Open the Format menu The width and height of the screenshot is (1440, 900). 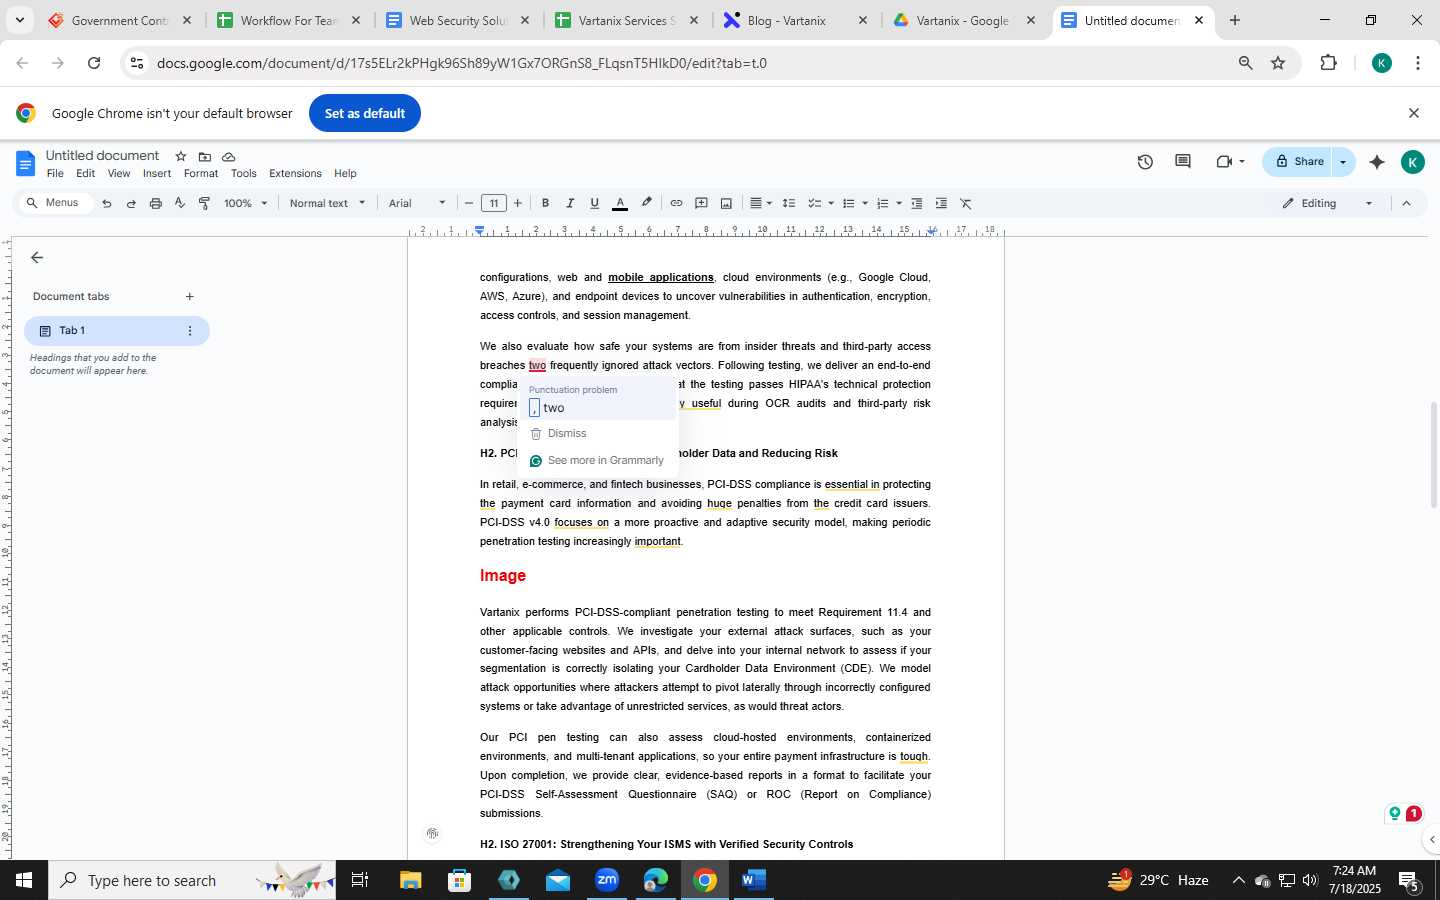coord(201,173)
